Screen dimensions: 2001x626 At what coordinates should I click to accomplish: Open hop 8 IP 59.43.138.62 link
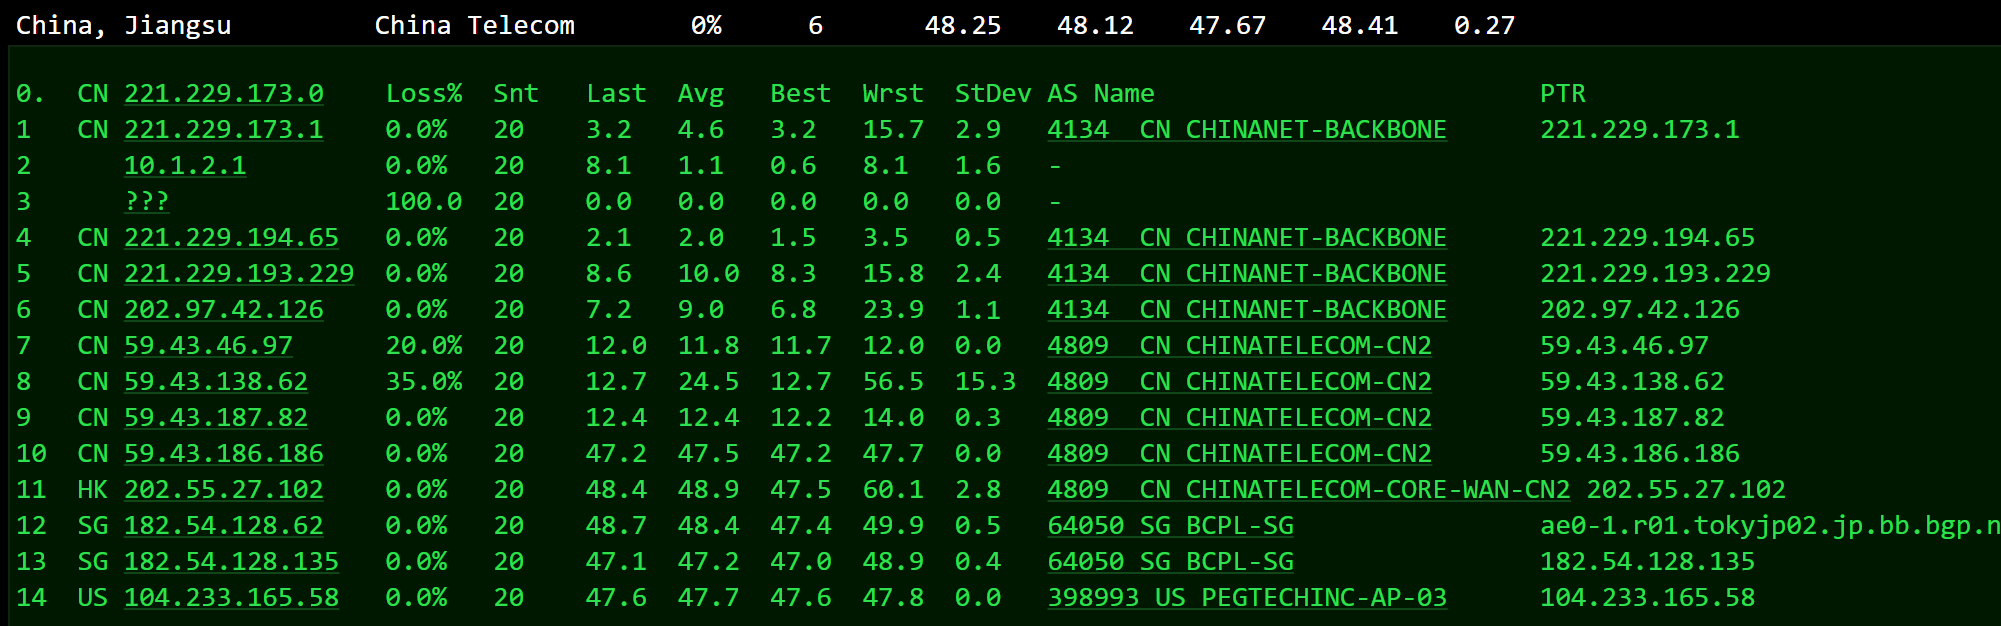[x=216, y=382]
